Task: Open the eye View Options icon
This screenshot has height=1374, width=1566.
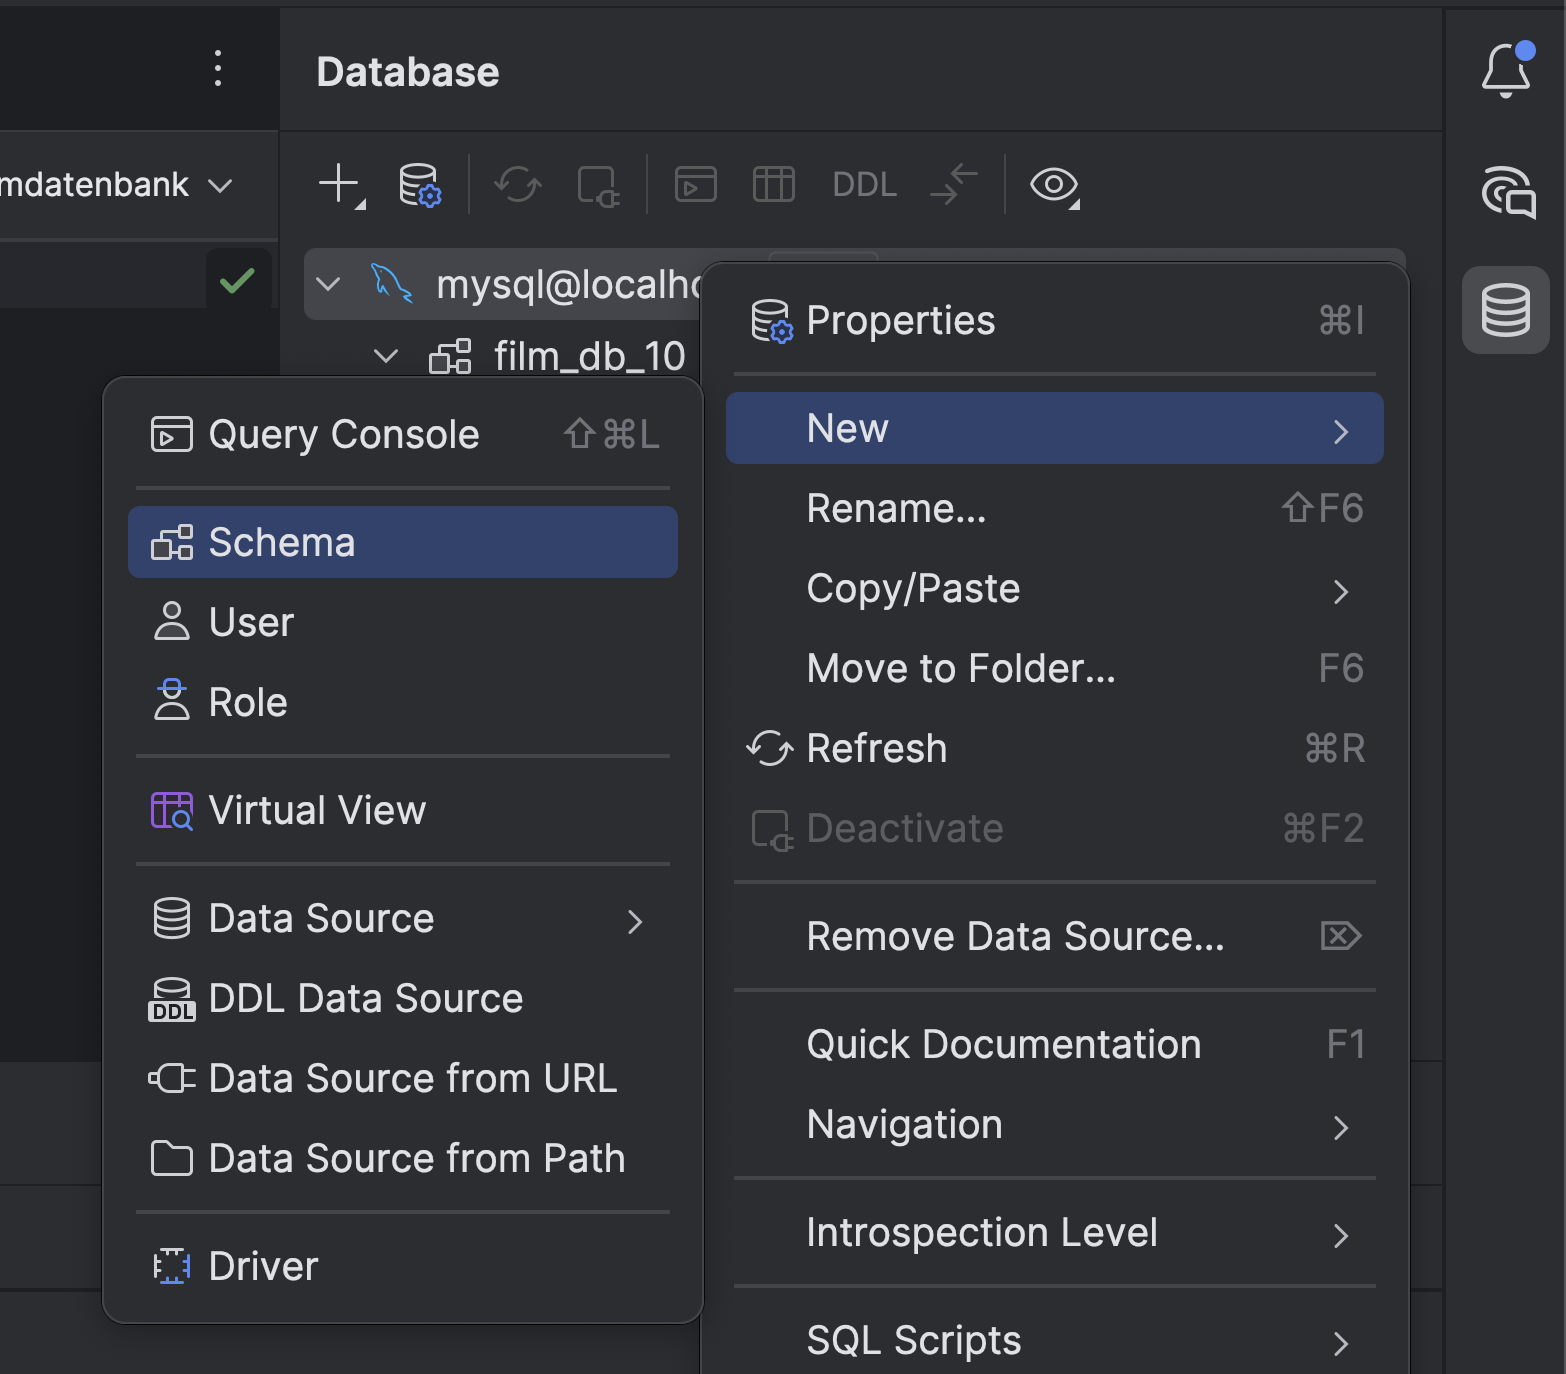Action: [1054, 185]
